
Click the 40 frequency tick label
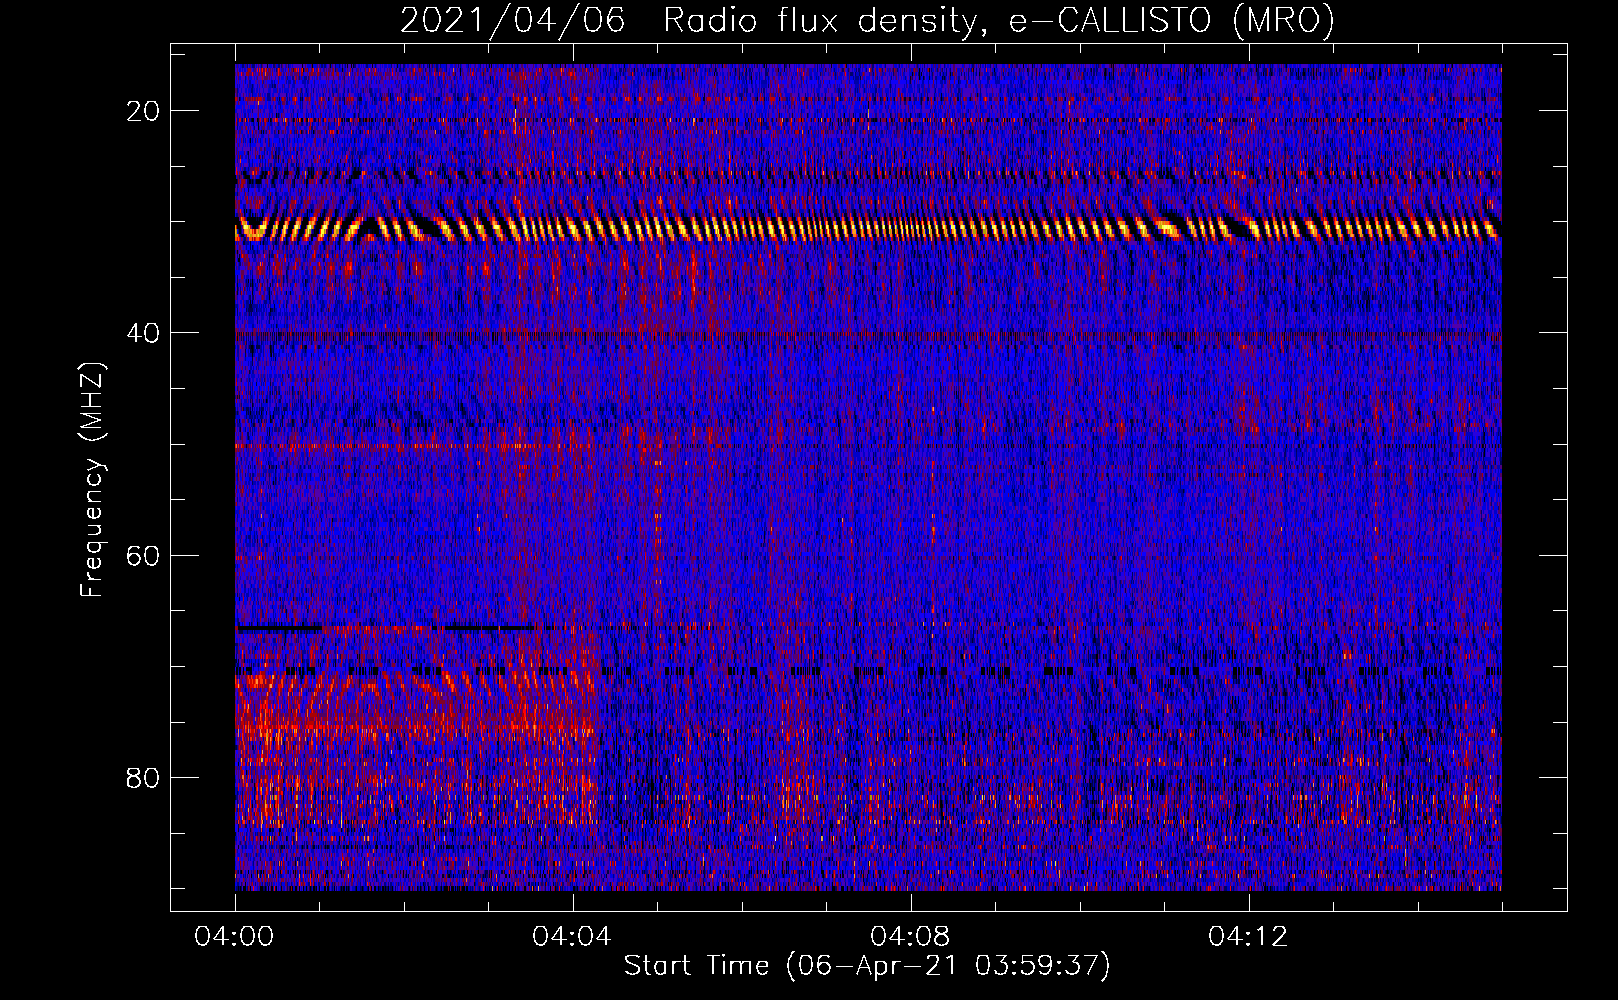[x=144, y=333]
